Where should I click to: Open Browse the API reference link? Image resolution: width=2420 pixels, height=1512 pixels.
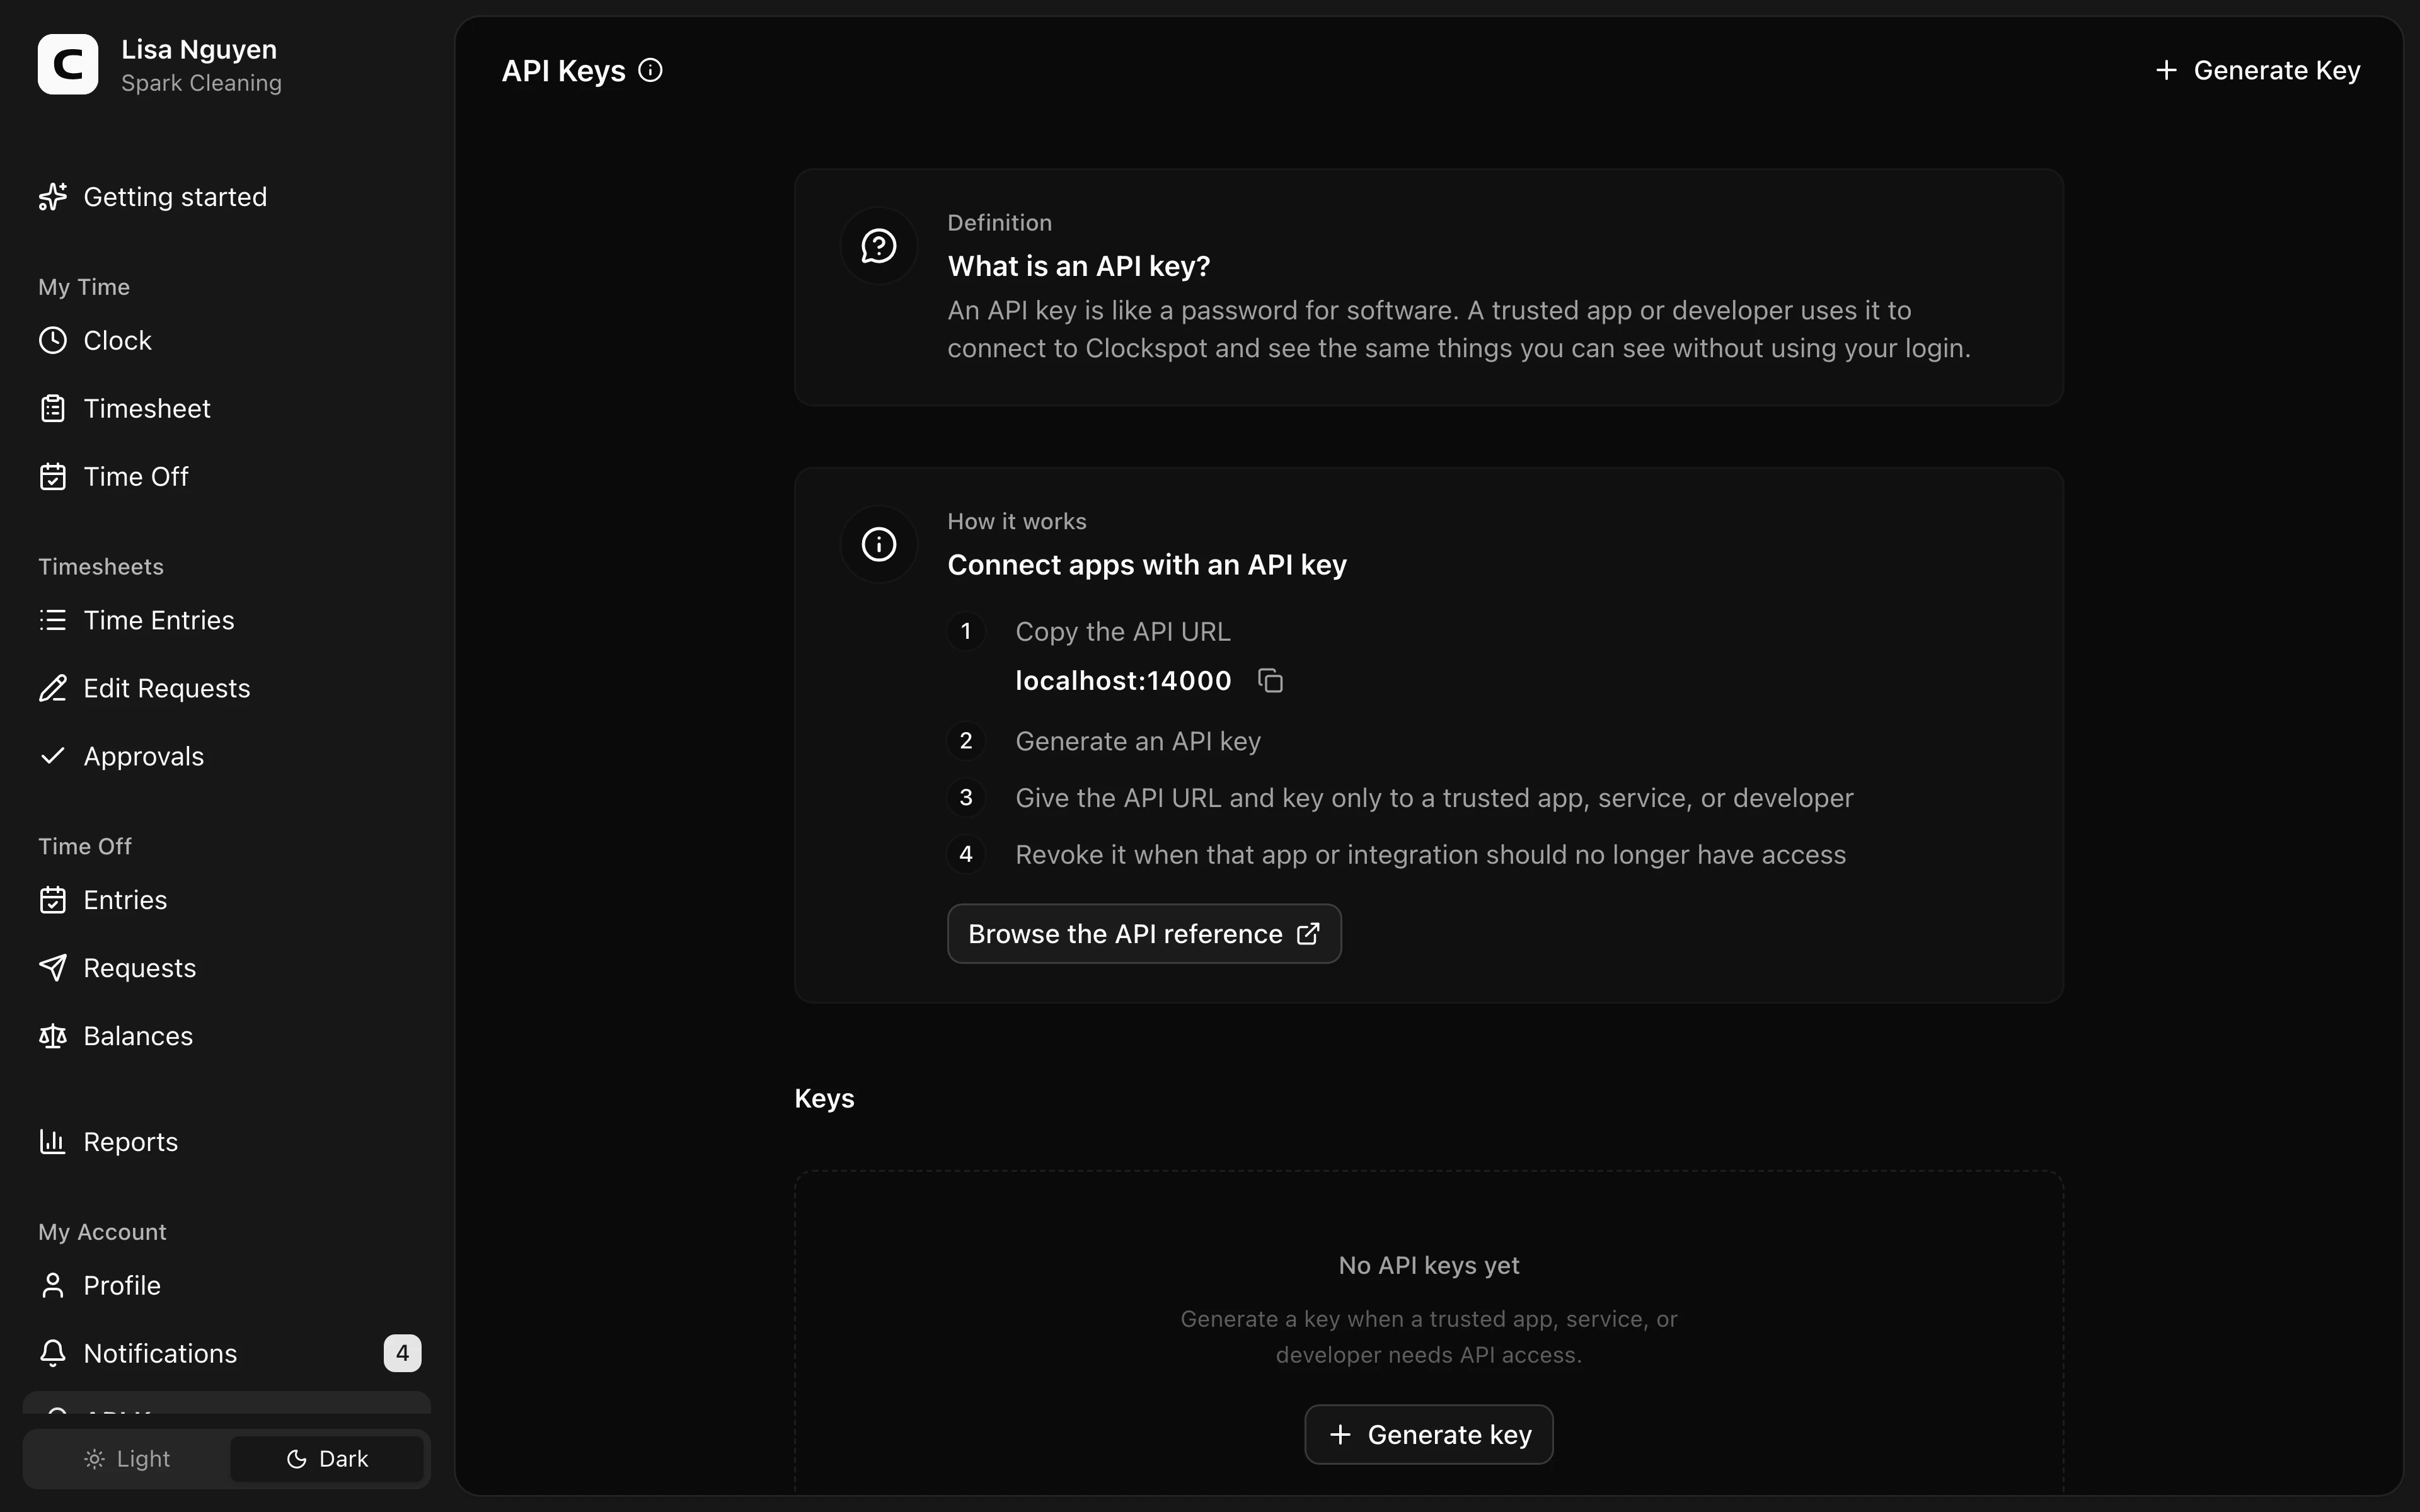click(1144, 934)
